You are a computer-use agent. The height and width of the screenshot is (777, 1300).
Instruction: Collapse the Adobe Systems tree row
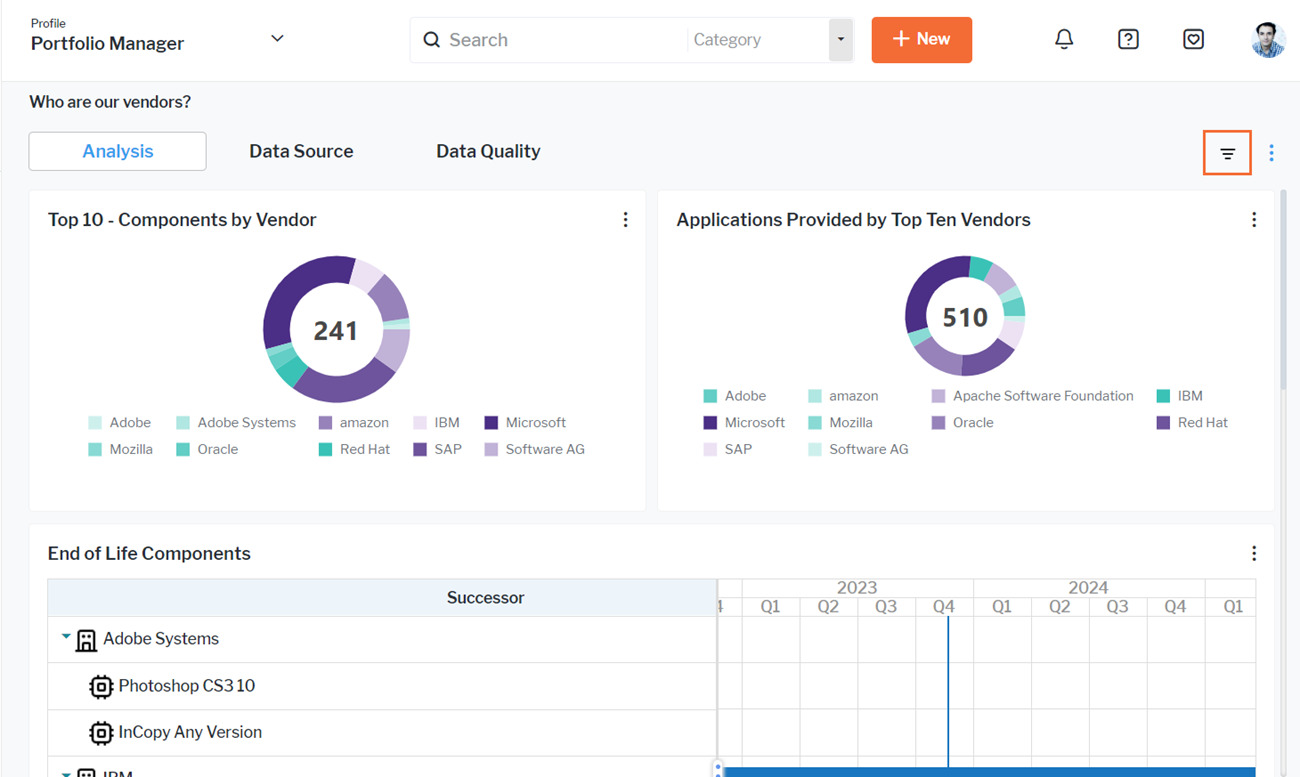(x=66, y=637)
